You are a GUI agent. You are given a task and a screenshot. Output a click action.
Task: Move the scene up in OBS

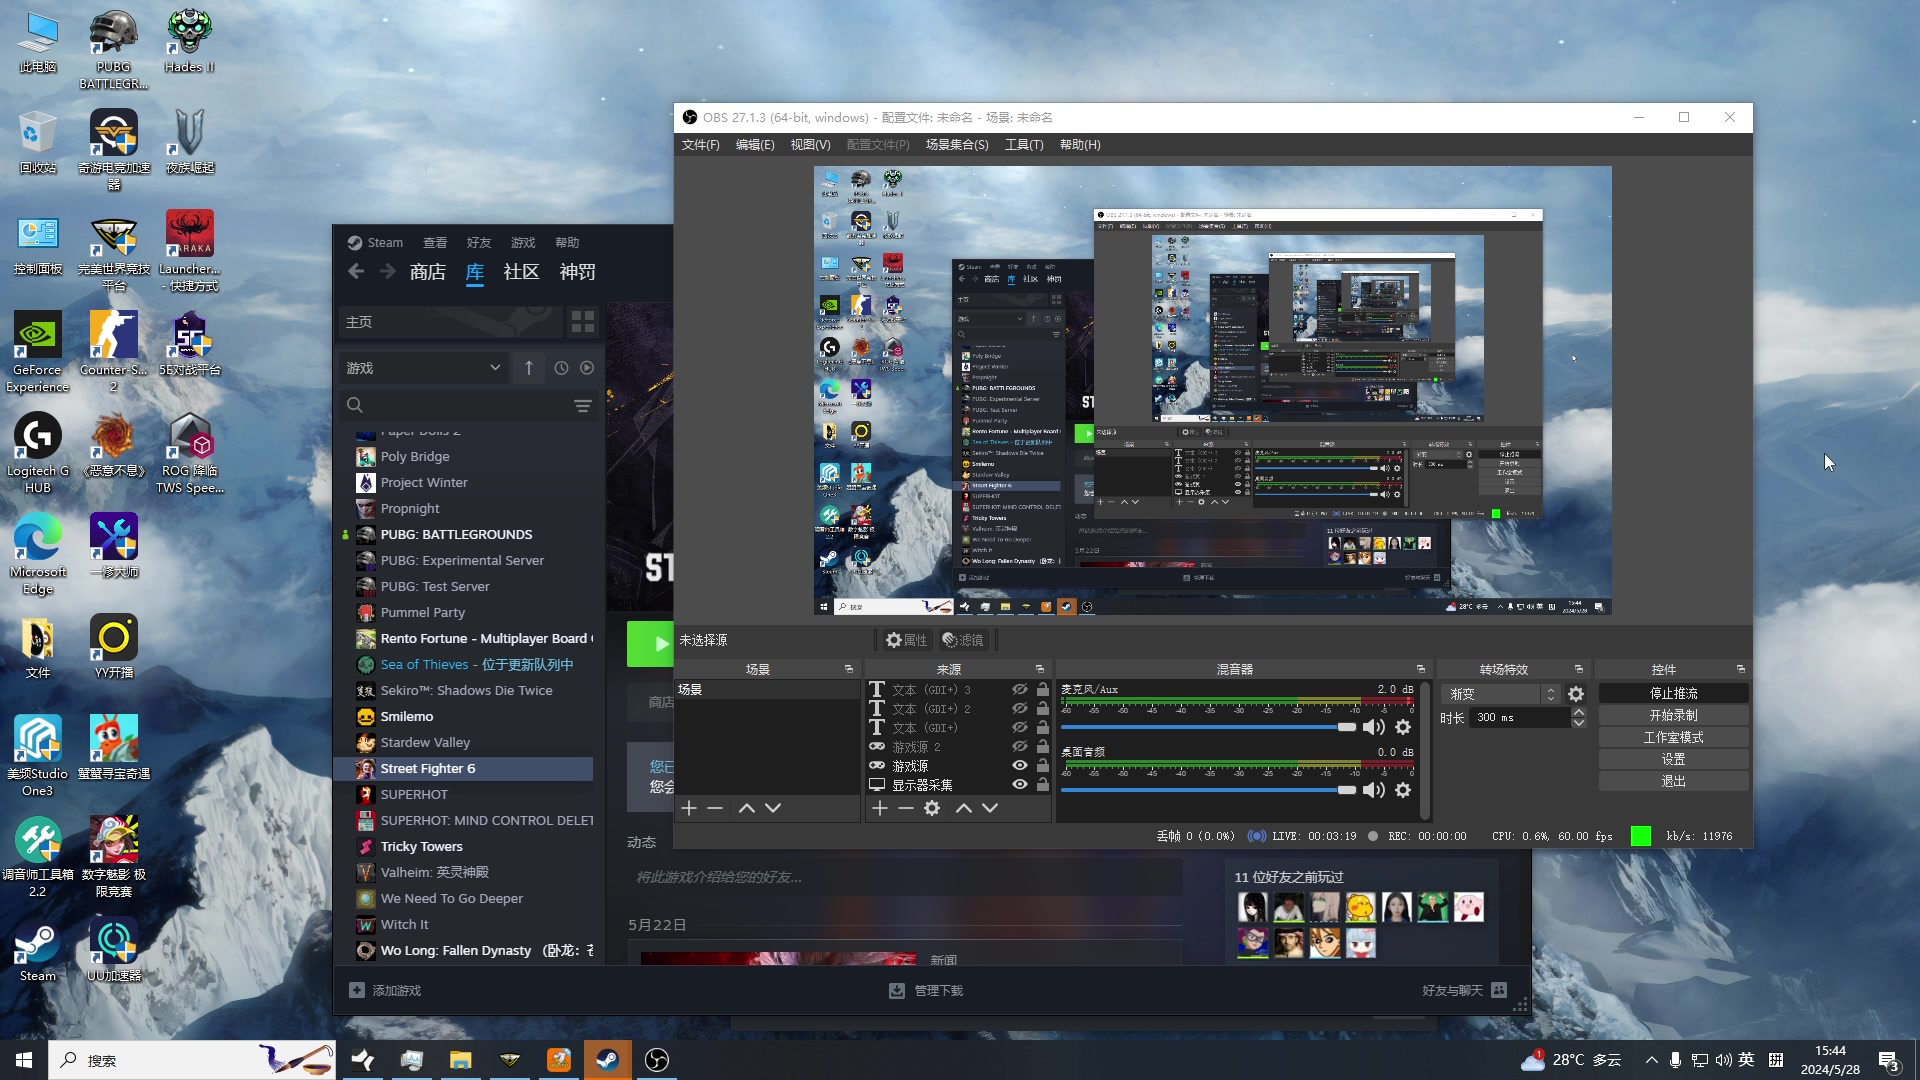point(746,808)
